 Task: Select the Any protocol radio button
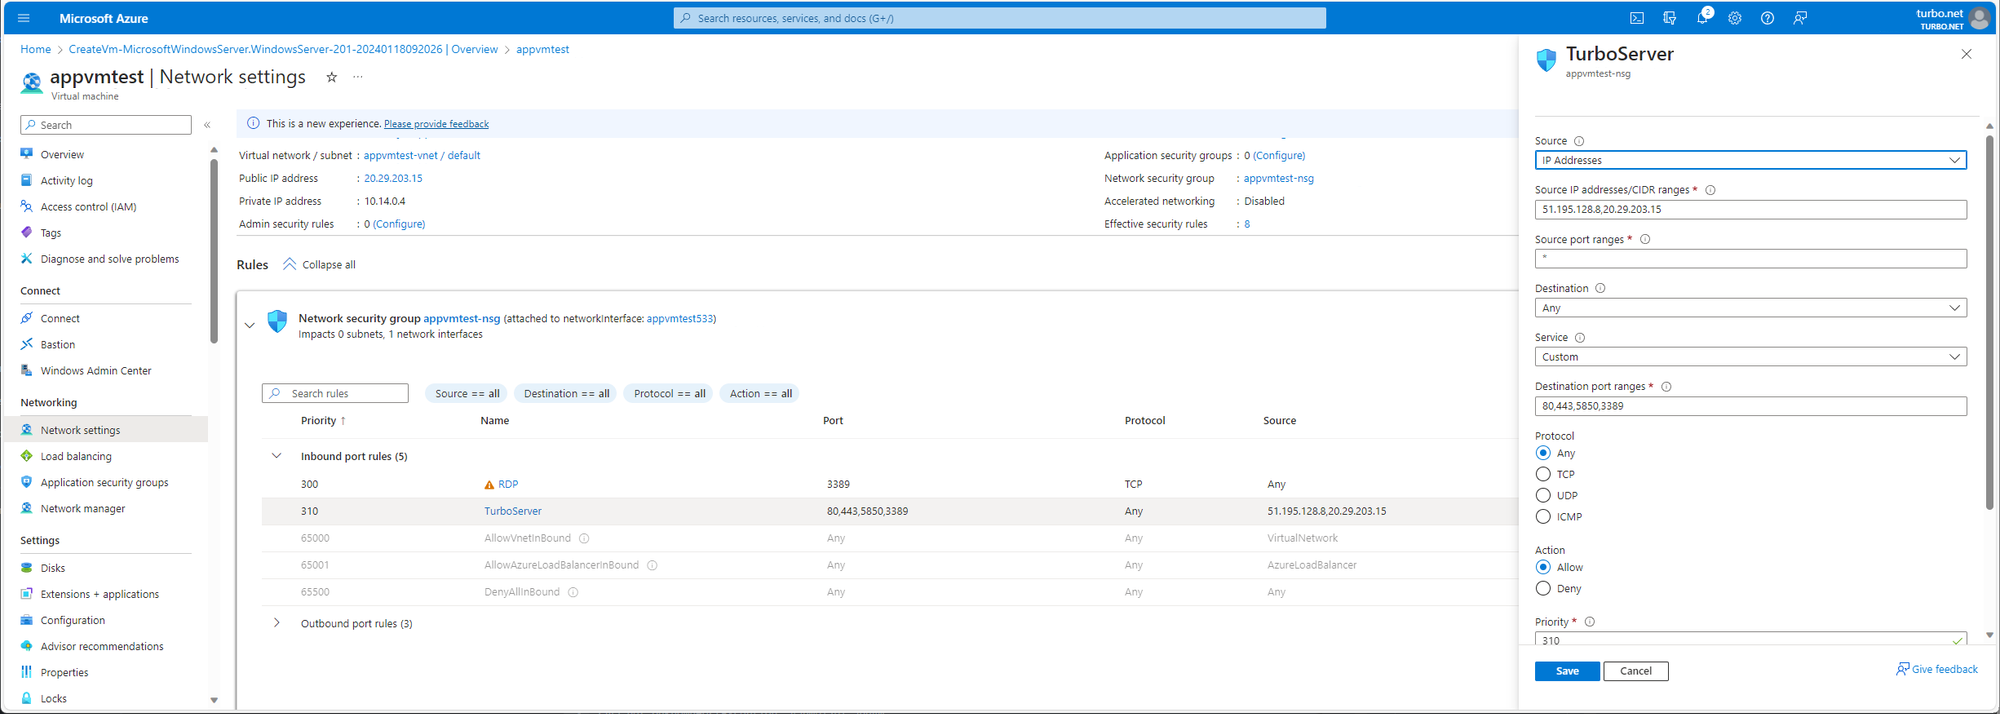pos(1543,453)
